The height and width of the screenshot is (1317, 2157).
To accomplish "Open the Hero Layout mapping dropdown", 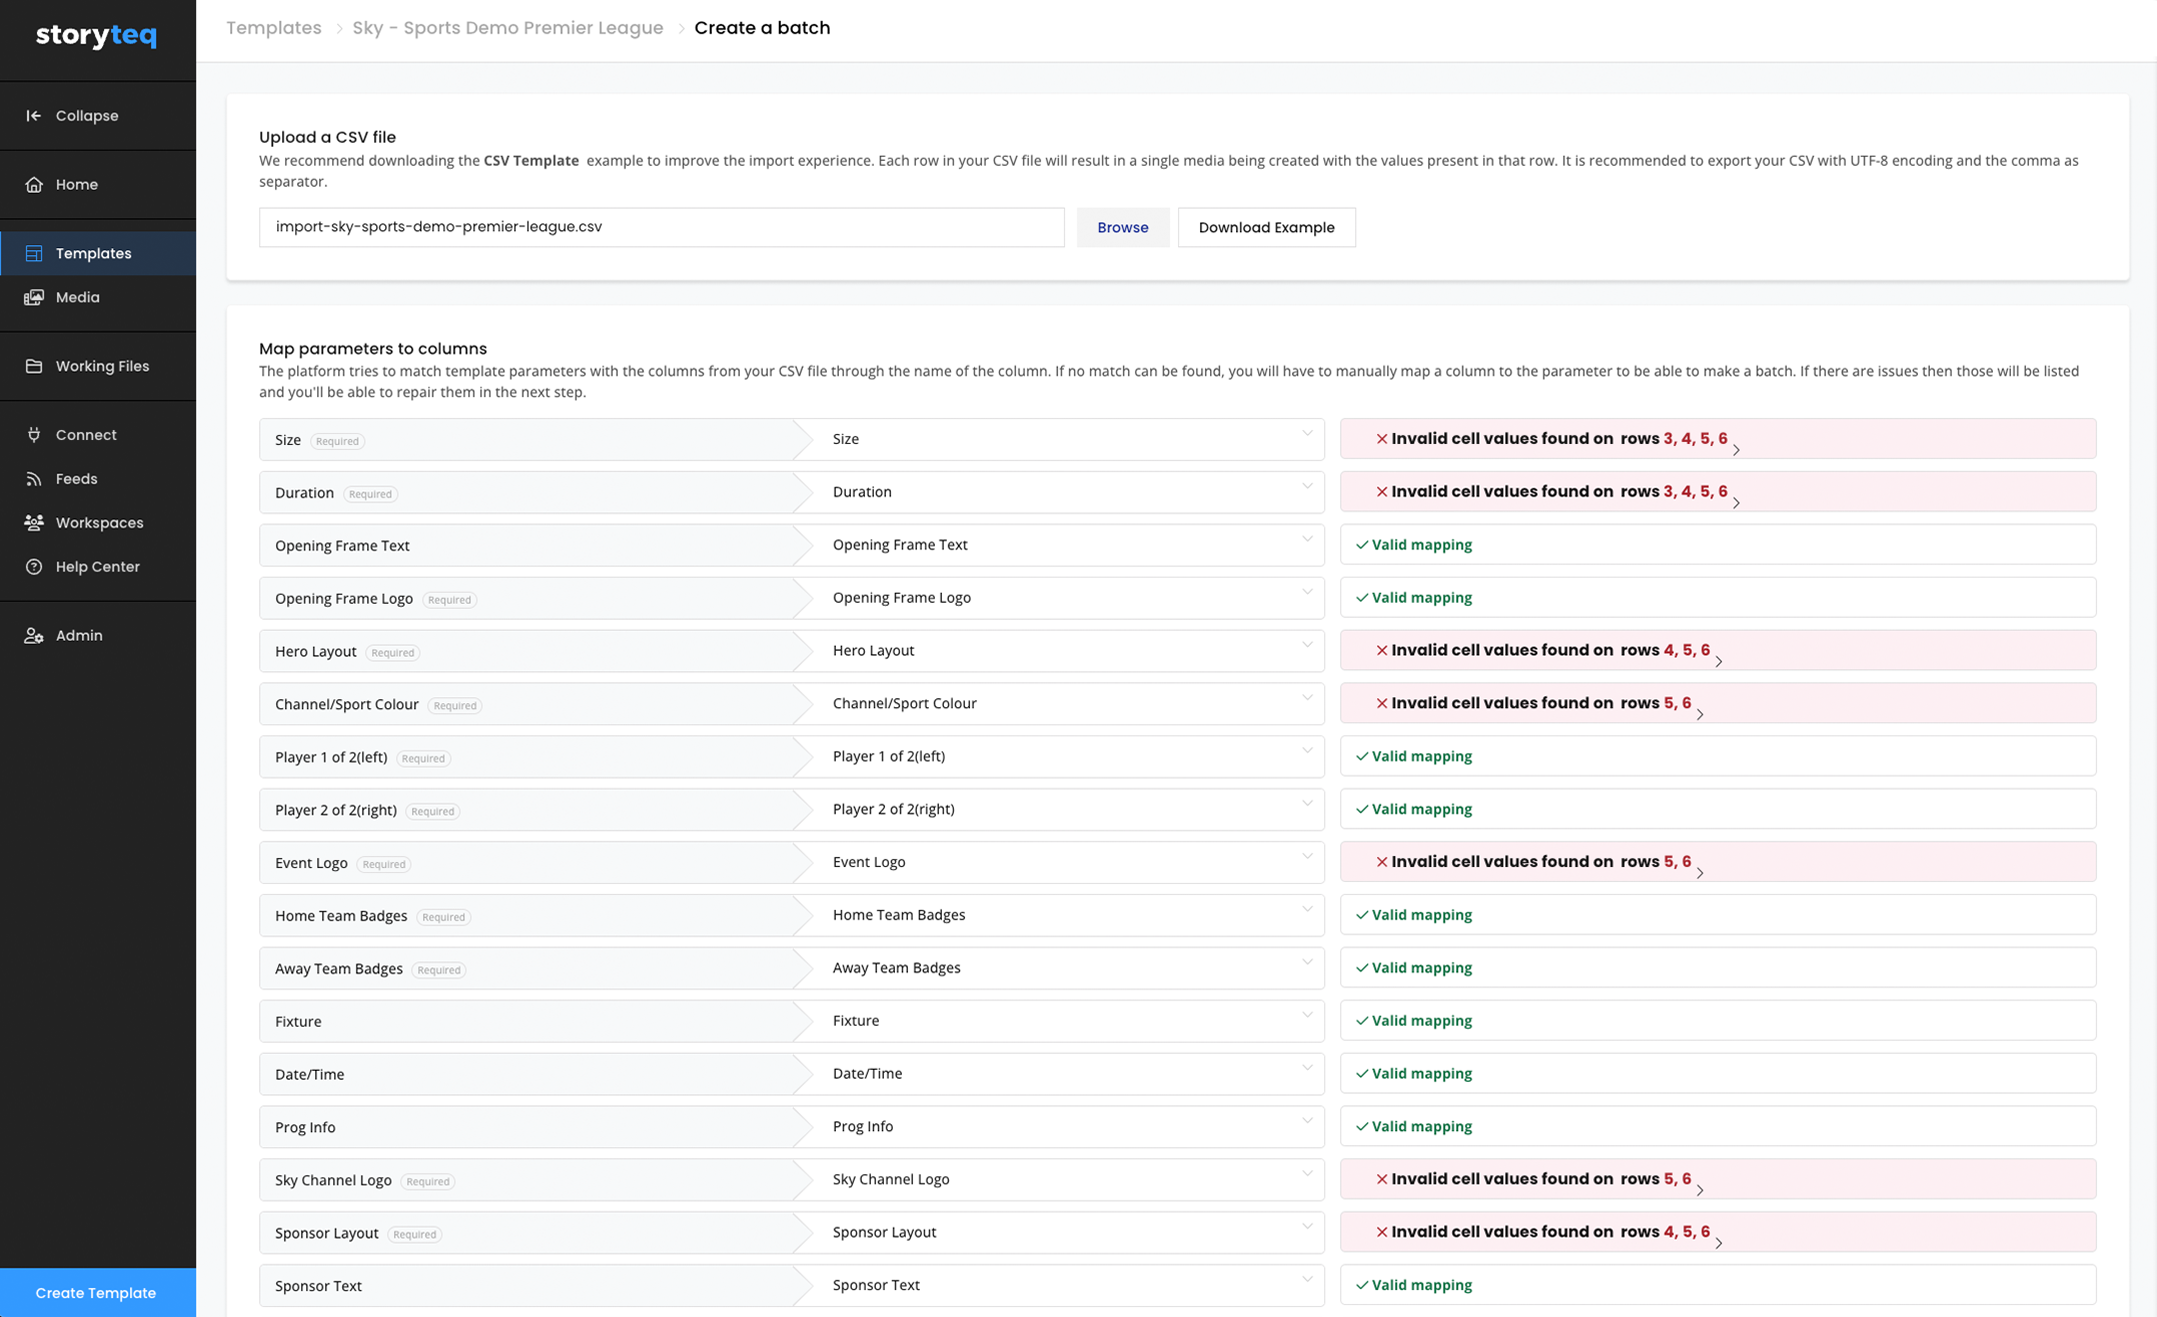I will (1306, 645).
